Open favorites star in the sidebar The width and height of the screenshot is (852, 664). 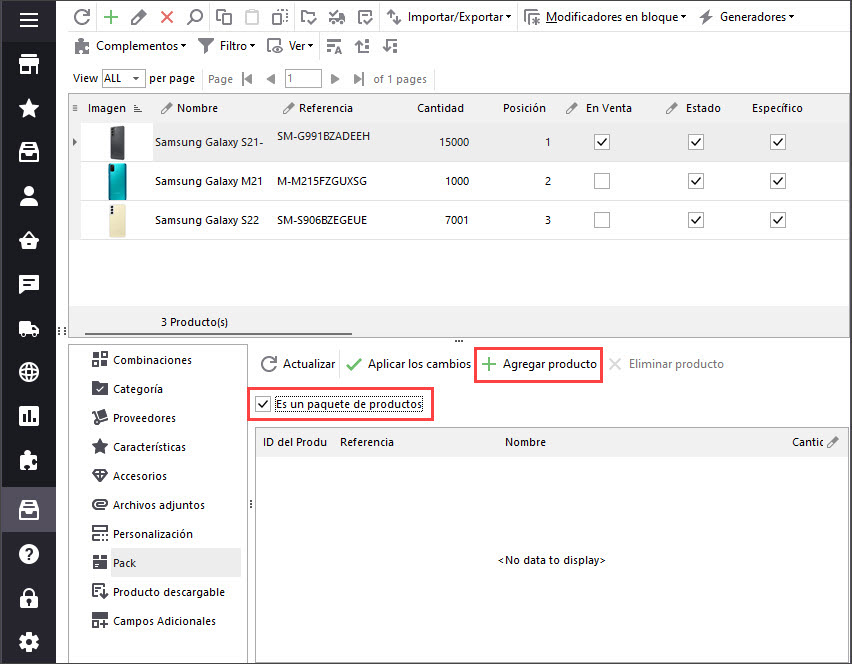pyautogui.click(x=29, y=109)
